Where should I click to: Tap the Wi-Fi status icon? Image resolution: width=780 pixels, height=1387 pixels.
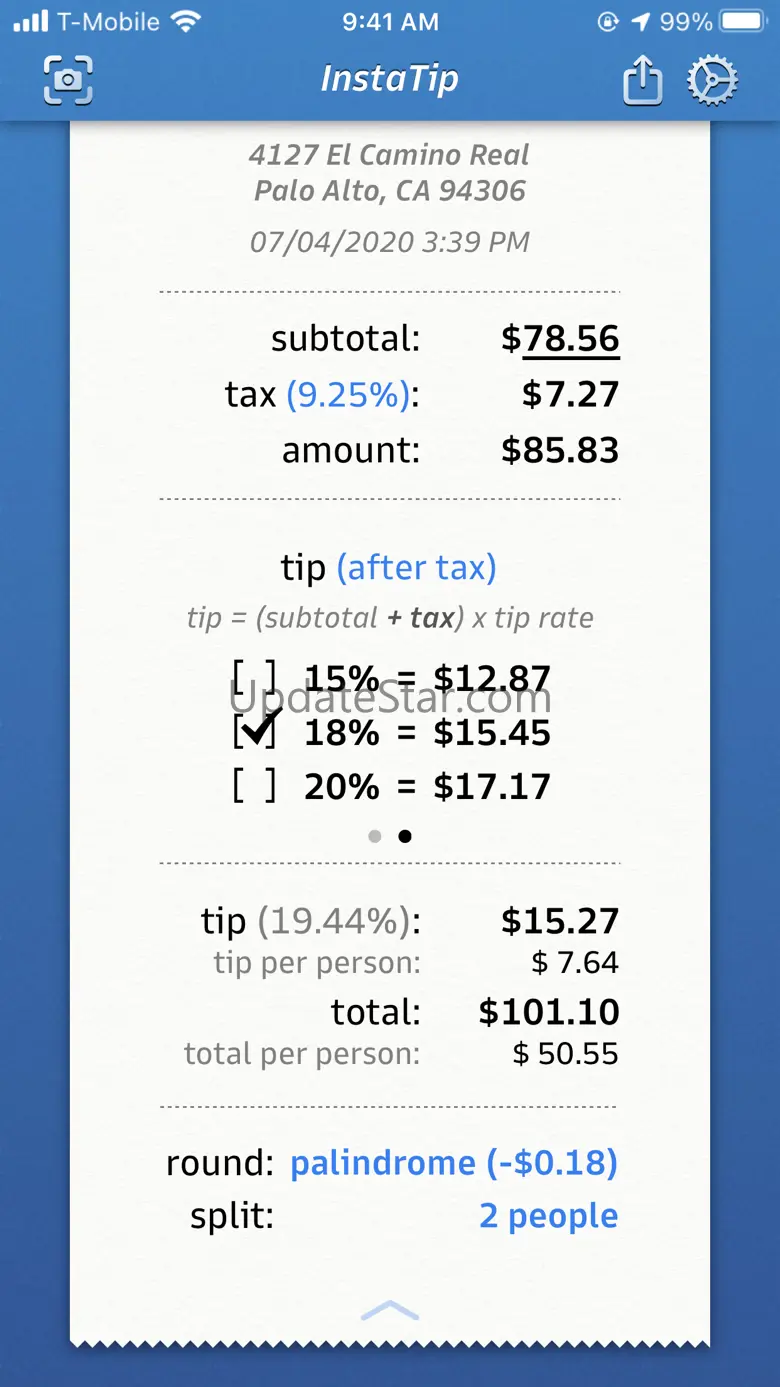[x=186, y=22]
